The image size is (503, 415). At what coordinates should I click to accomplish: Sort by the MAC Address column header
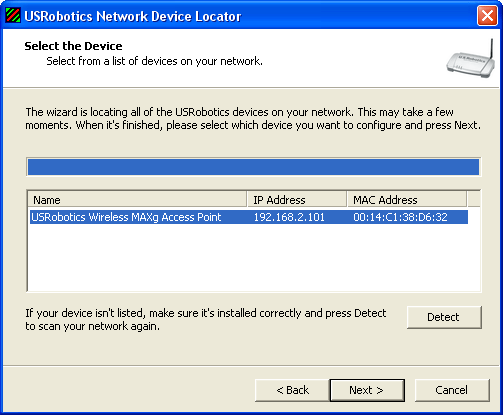[x=407, y=199]
